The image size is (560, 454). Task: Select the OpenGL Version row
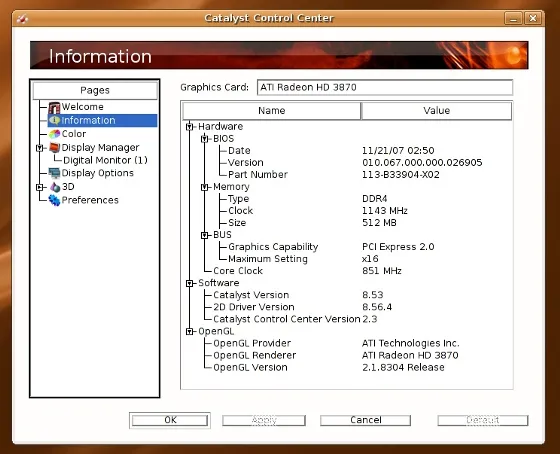pos(347,368)
